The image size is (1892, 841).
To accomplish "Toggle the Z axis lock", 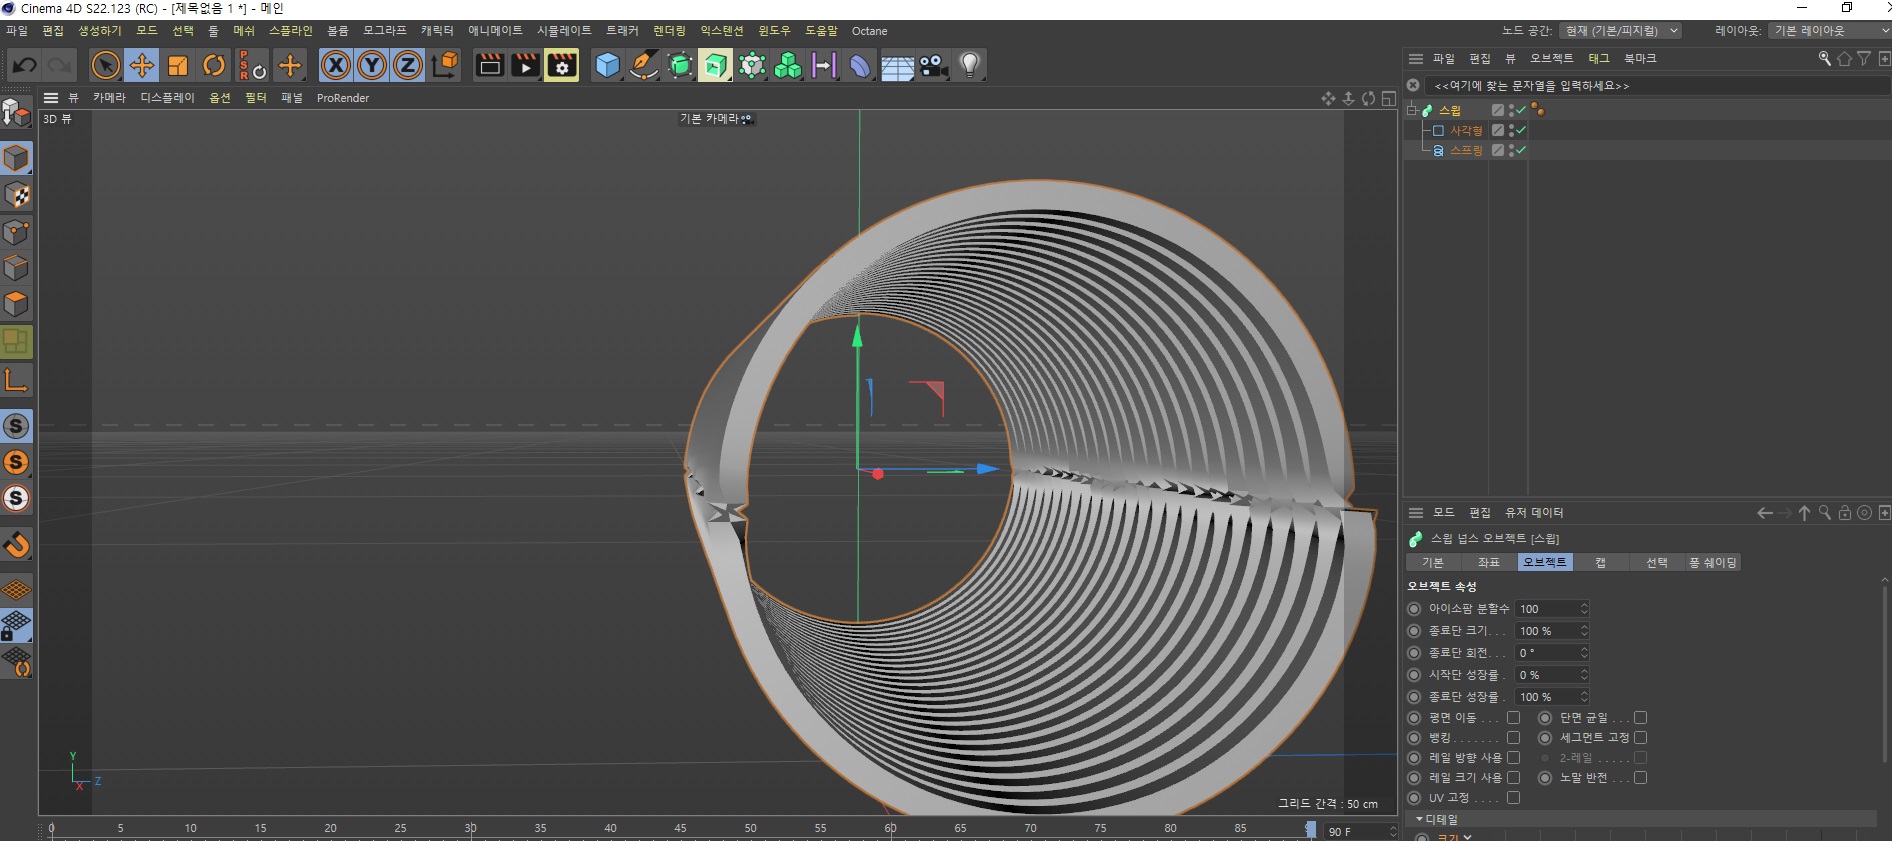I will pyautogui.click(x=408, y=66).
